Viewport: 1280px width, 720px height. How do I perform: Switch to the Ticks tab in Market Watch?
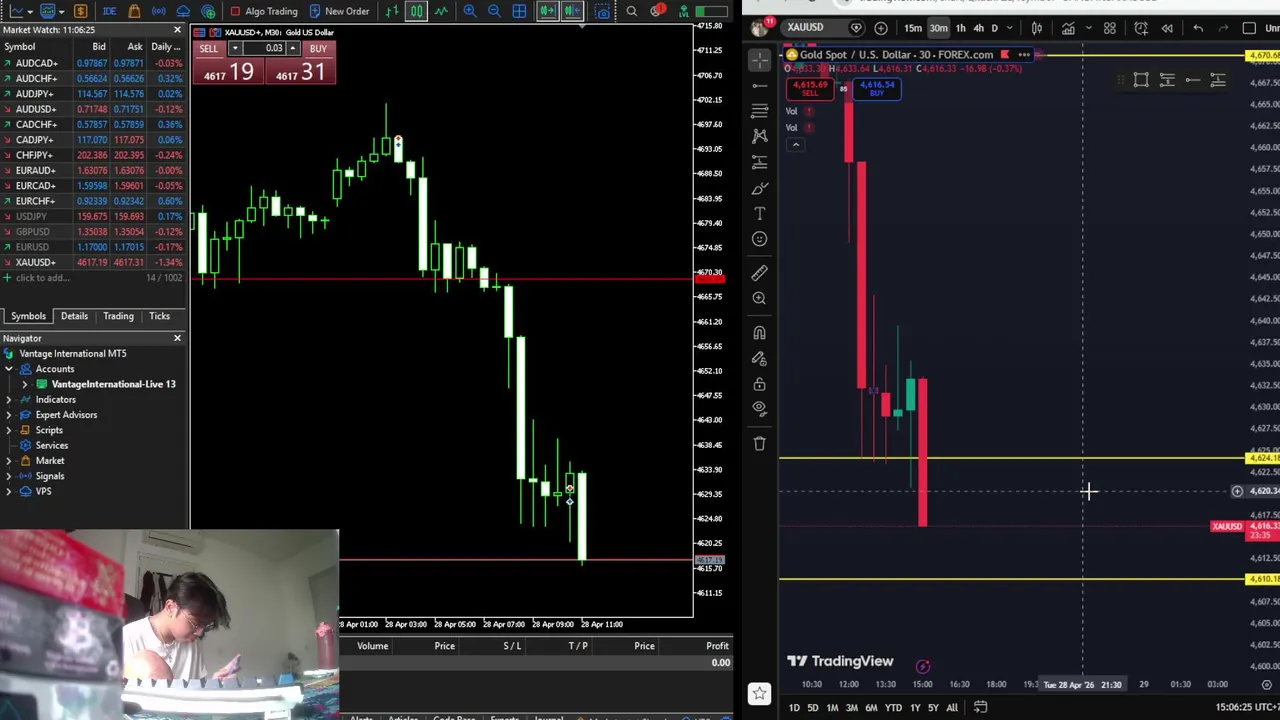coord(159,316)
